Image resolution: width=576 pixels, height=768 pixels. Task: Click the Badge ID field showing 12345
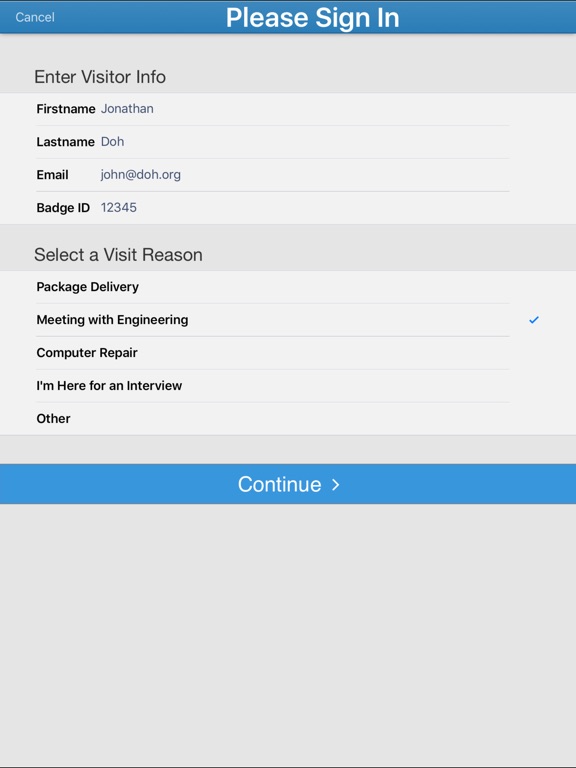click(305, 207)
